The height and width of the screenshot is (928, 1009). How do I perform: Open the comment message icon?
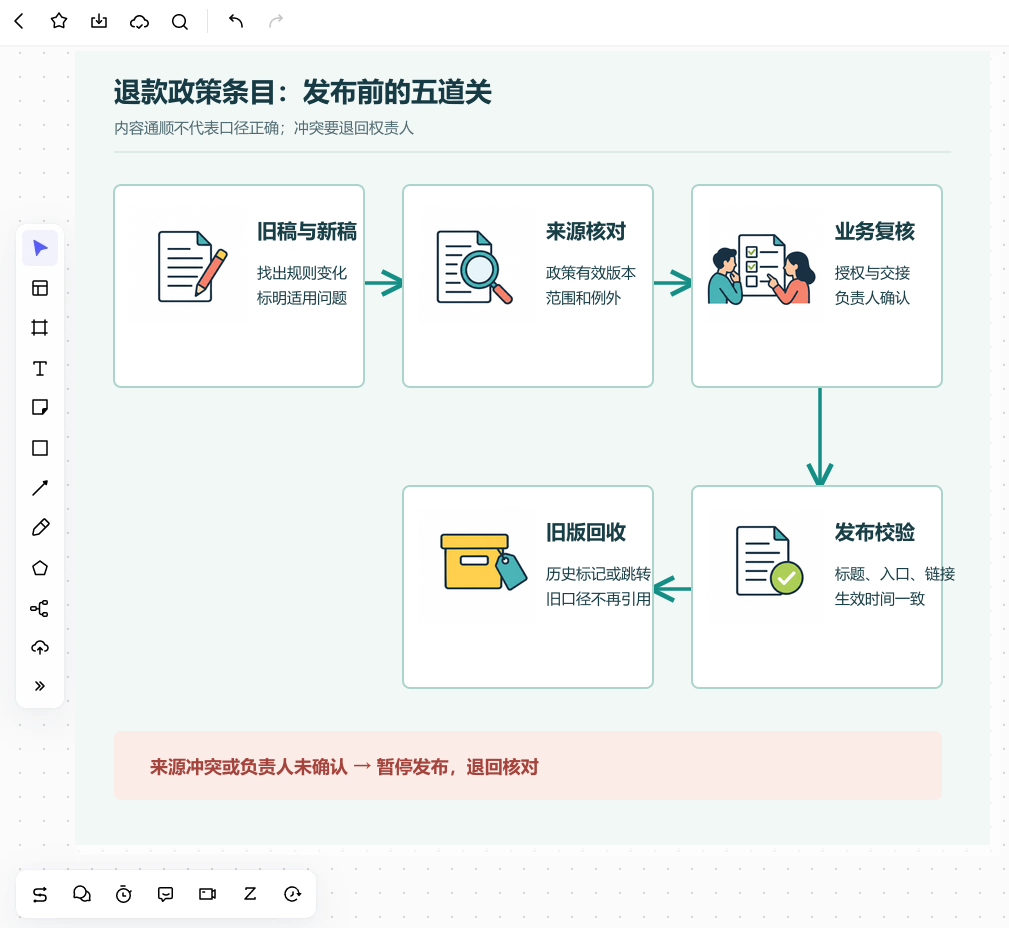point(165,894)
